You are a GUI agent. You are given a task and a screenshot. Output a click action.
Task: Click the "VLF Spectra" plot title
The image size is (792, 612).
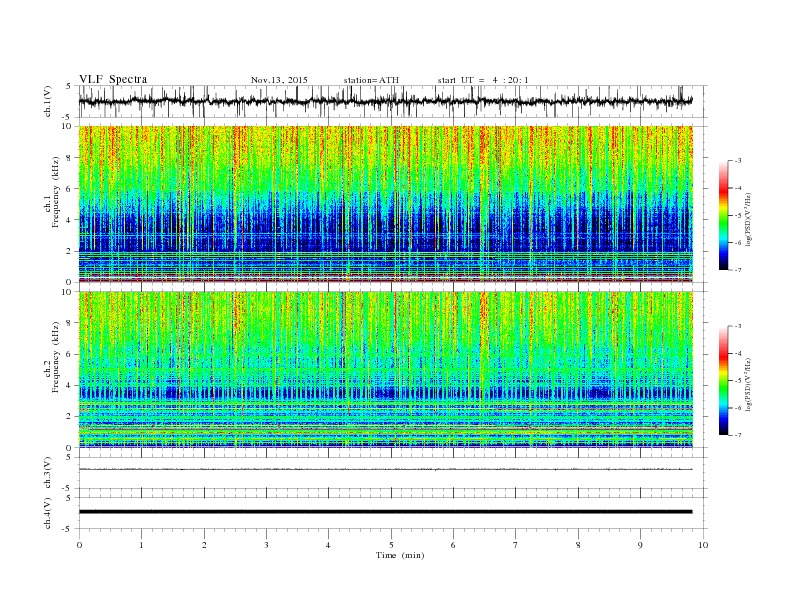[x=113, y=79]
